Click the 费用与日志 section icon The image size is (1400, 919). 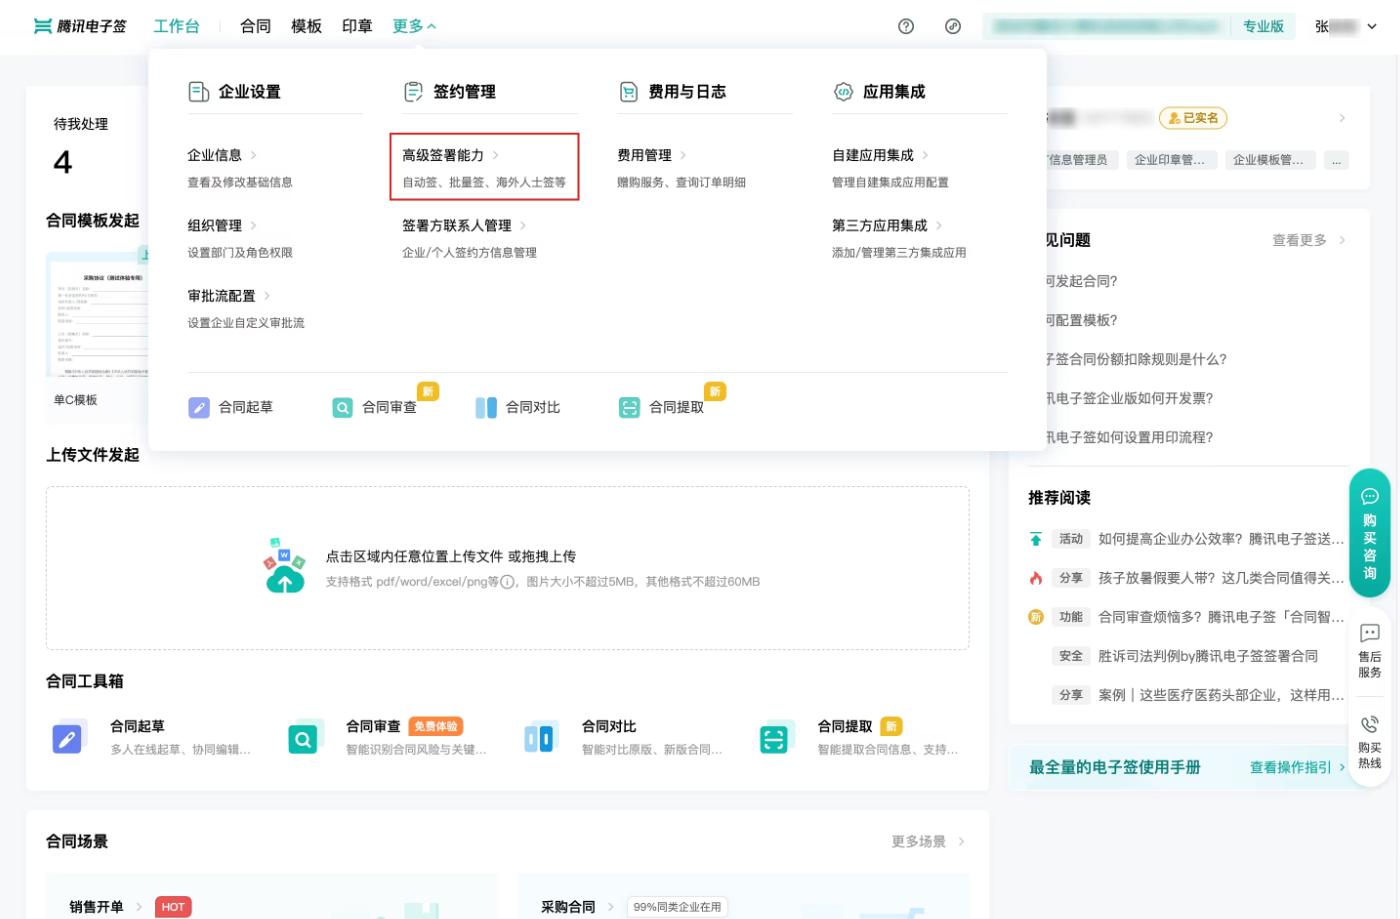pos(629,92)
